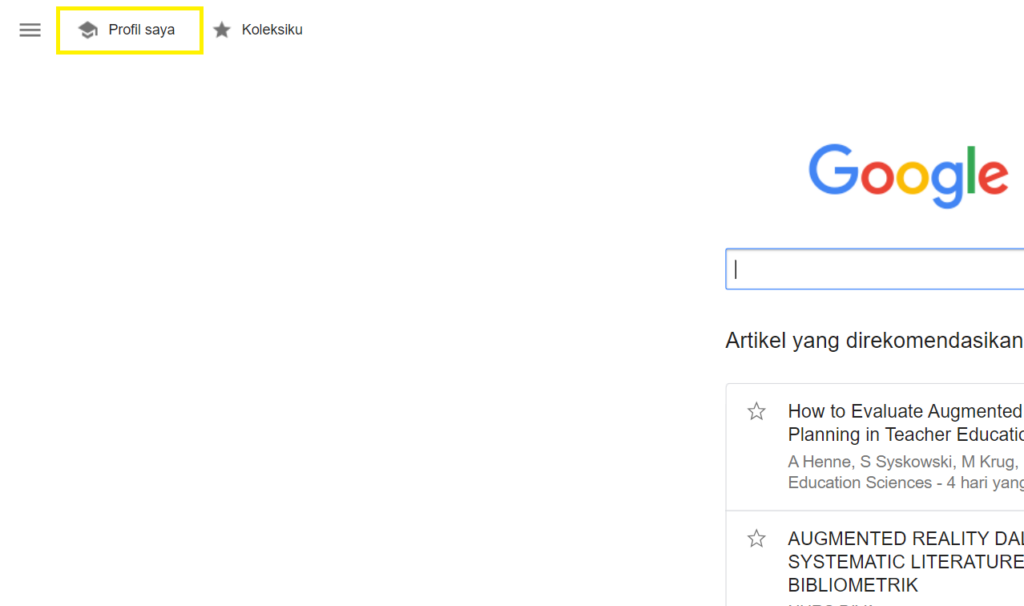Screen dimensions: 1024x606
Task: Click the graduation cap profile icon
Action: 88,30
